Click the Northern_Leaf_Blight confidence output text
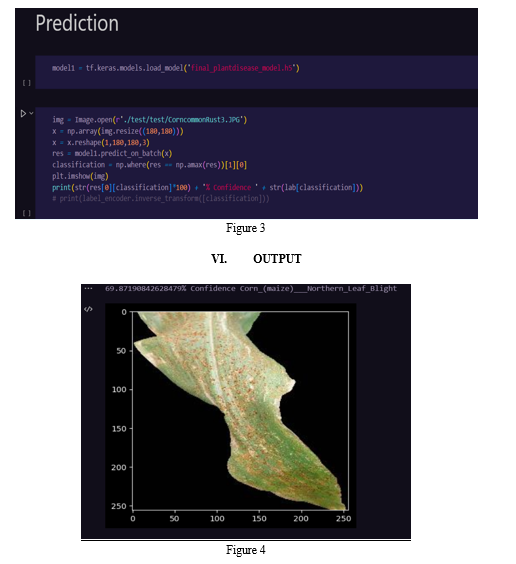This screenshot has width=516, height=564. coord(251,288)
